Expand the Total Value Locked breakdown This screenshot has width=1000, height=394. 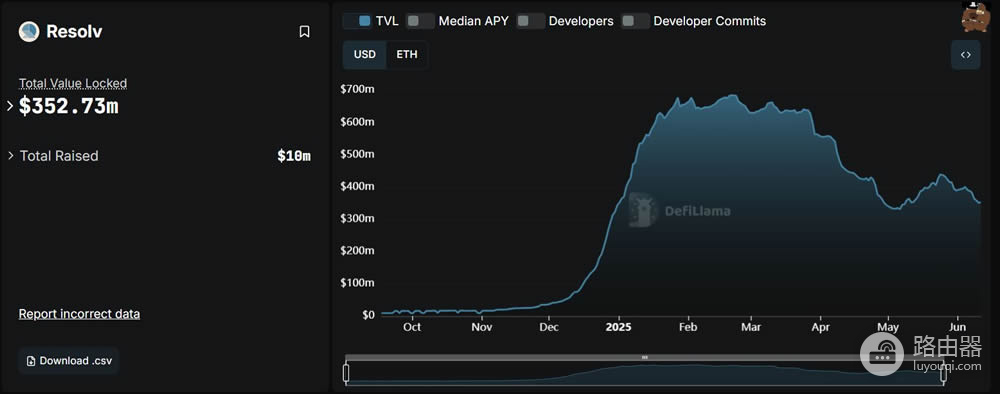(10, 106)
